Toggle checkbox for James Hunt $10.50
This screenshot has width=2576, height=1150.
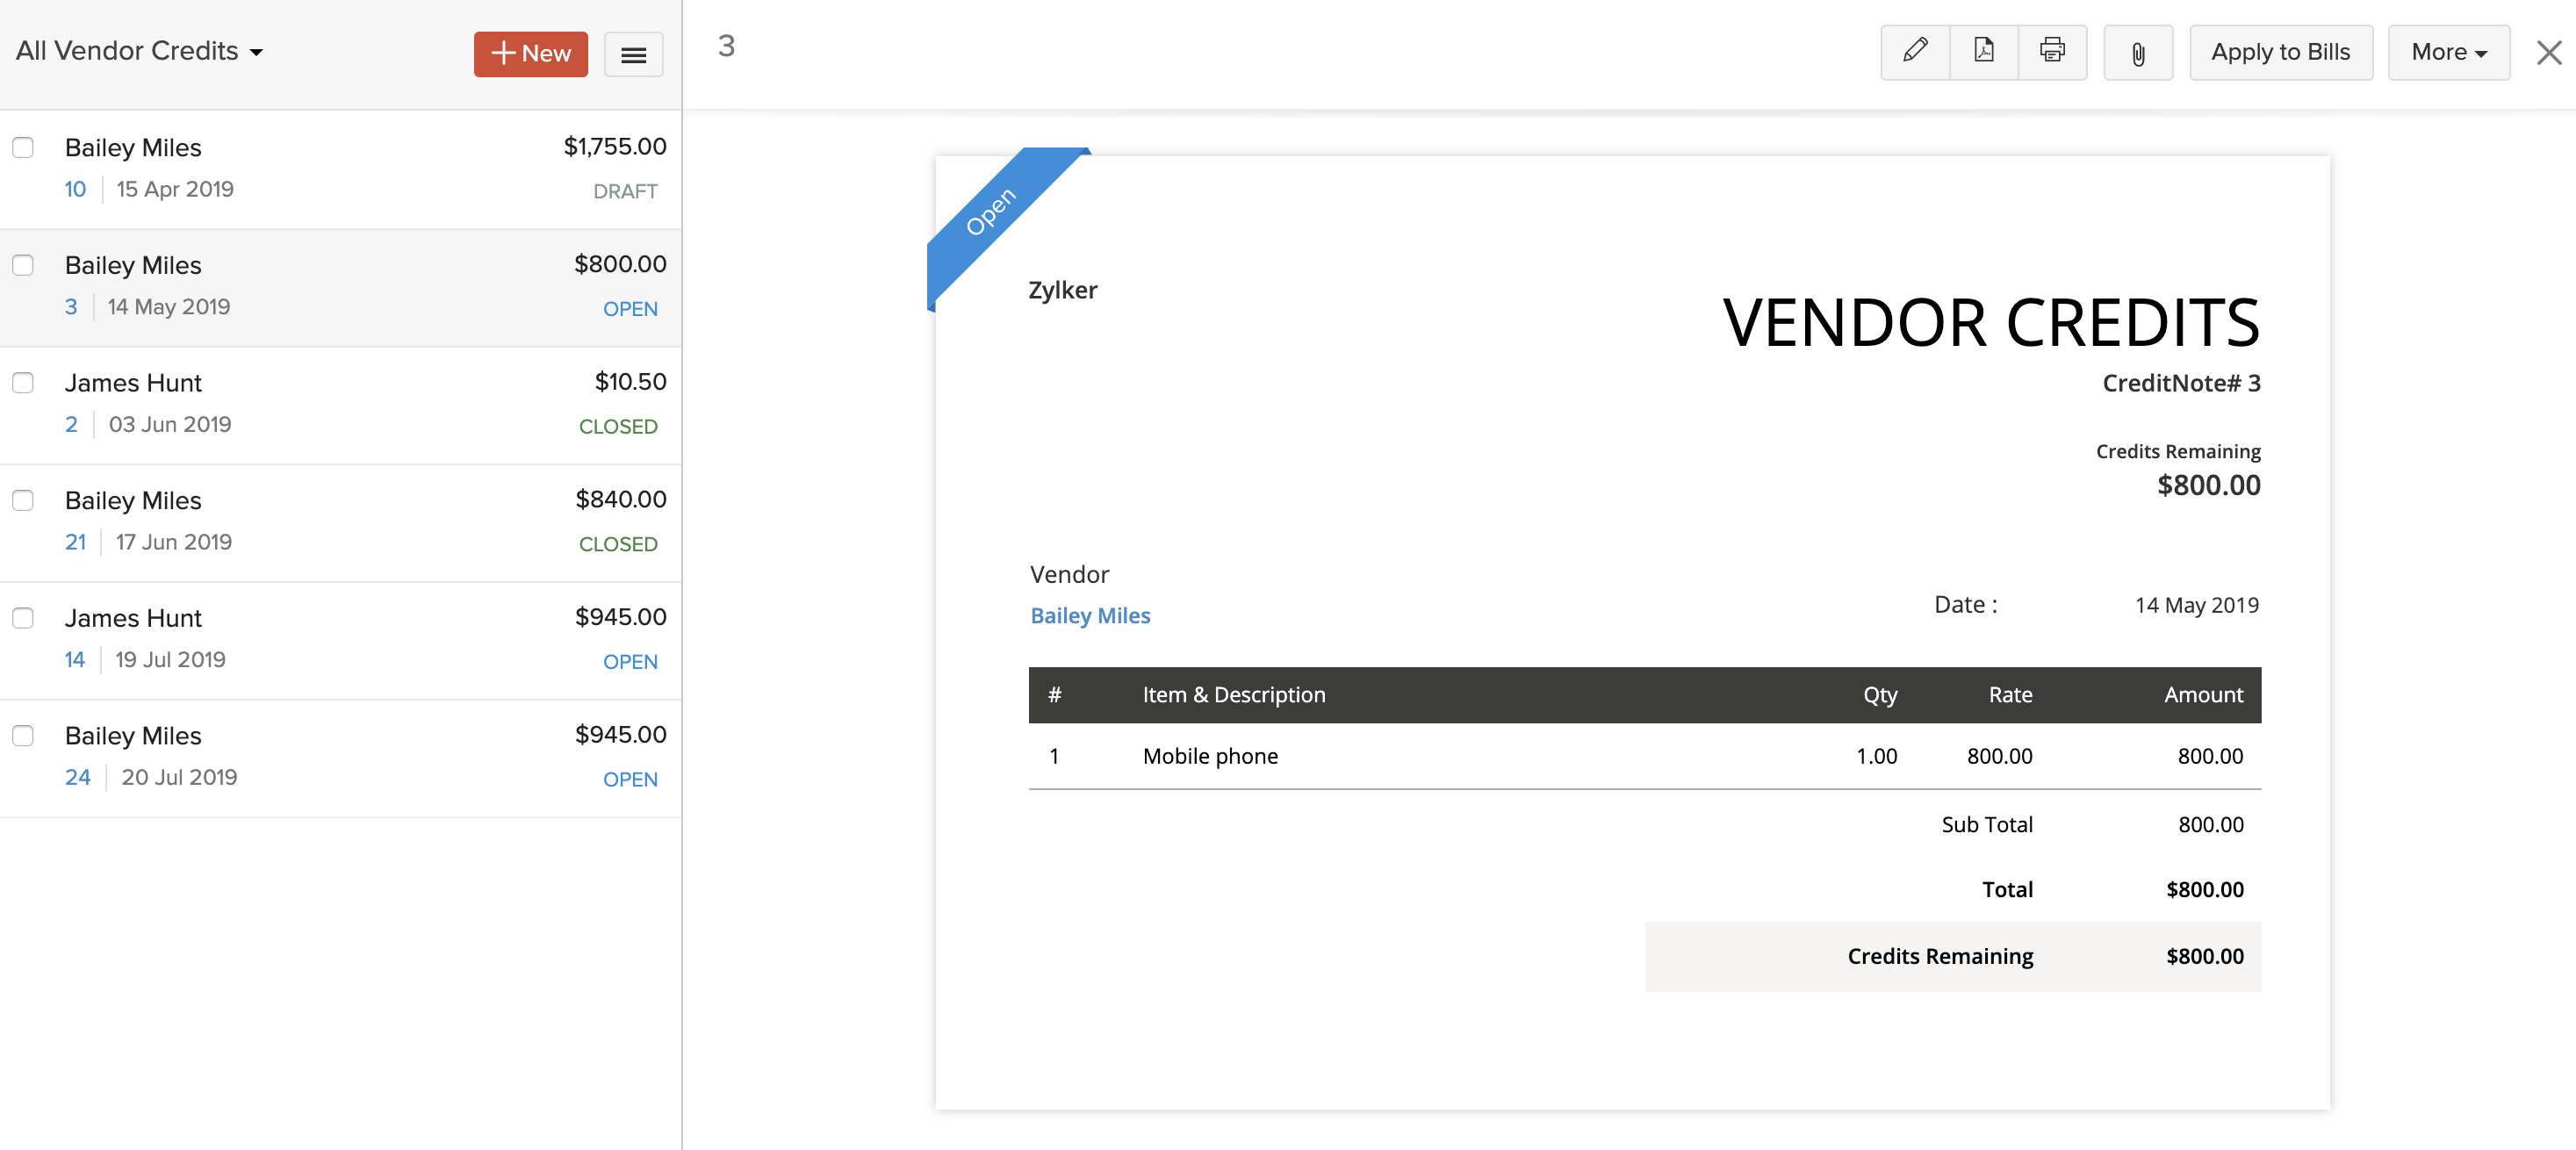(23, 383)
